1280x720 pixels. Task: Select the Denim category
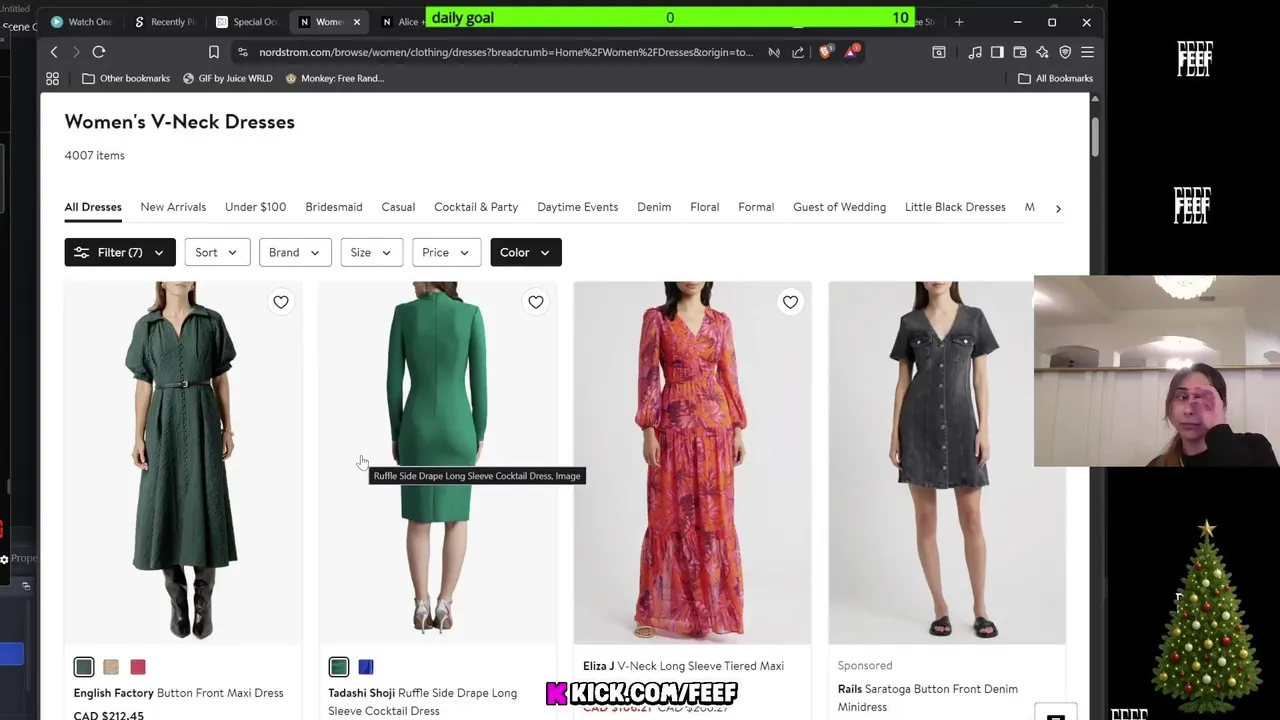point(654,207)
